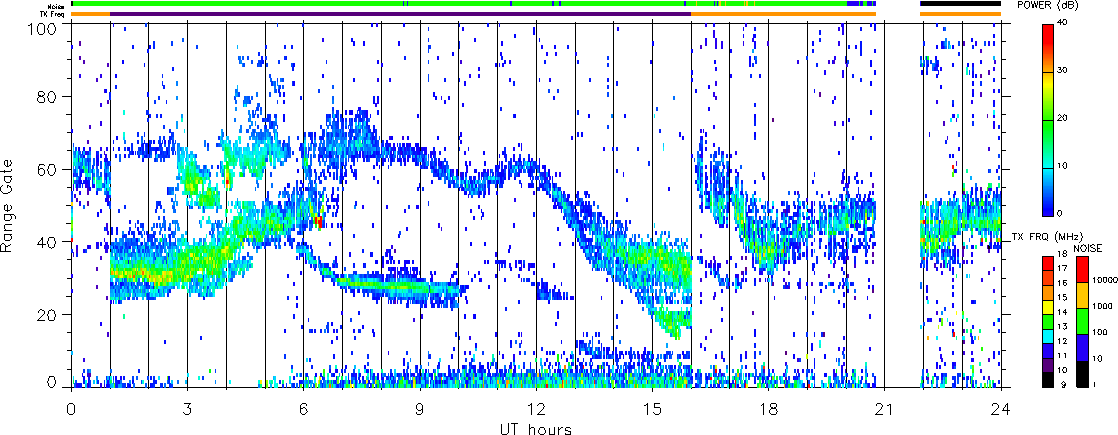Select the blue 0–10 dB segment of POWER colorbar

pos(1047,191)
